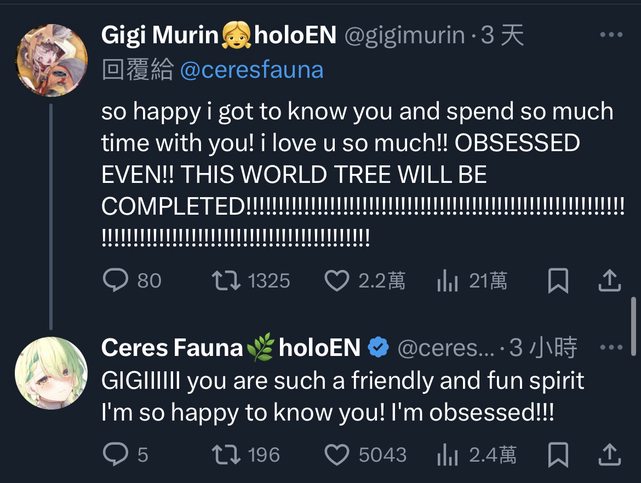The width and height of the screenshot is (641, 483).
Task: View analytics of Gigi Murin's tweet
Action: [x=447, y=281]
